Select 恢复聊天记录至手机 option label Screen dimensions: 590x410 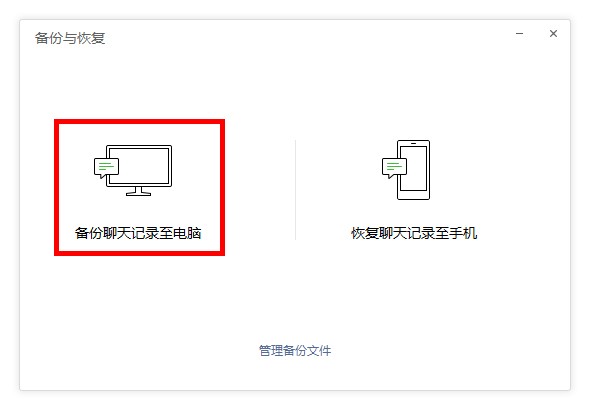414,233
